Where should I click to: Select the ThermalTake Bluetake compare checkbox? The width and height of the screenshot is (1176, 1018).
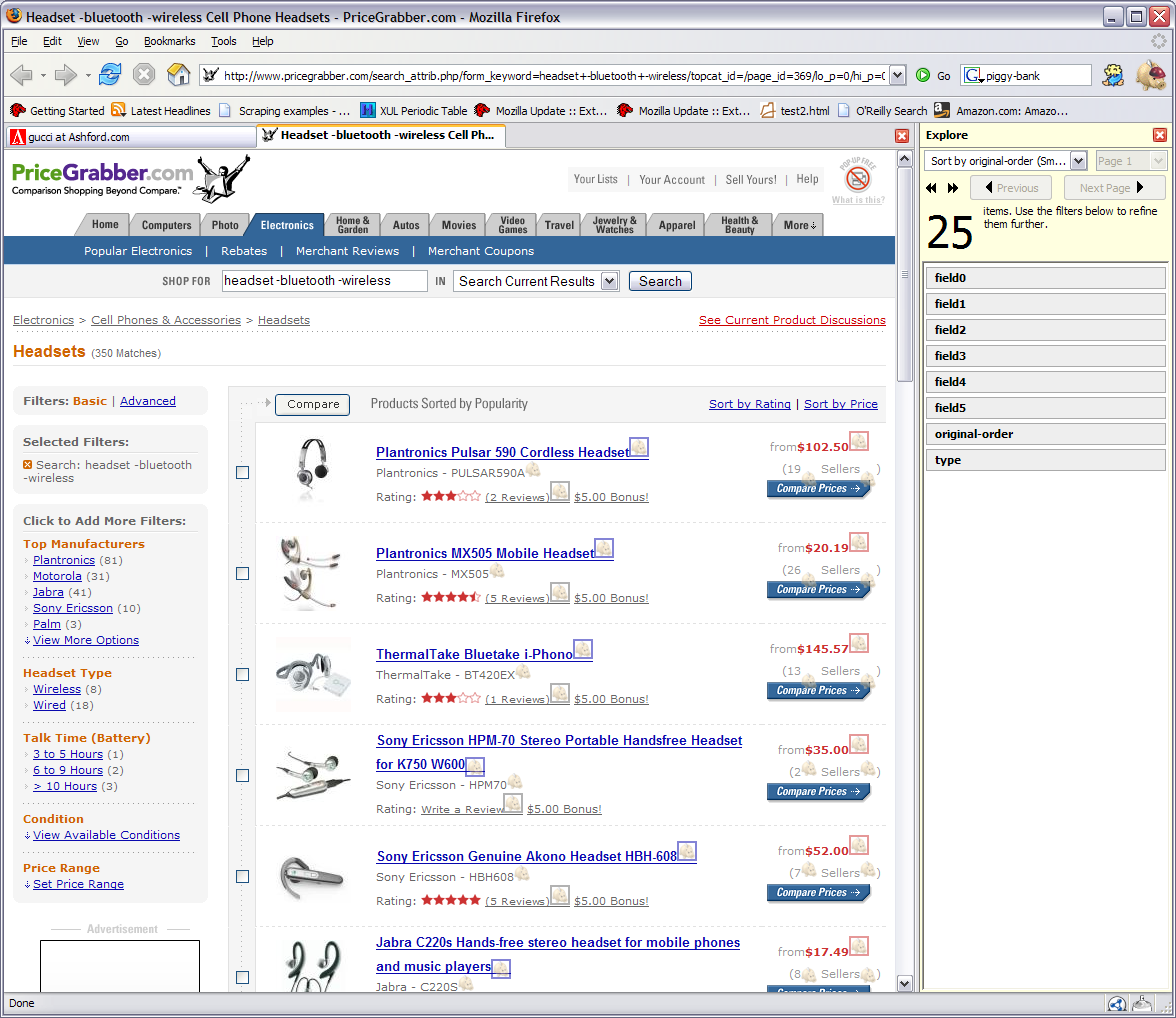coord(242,674)
